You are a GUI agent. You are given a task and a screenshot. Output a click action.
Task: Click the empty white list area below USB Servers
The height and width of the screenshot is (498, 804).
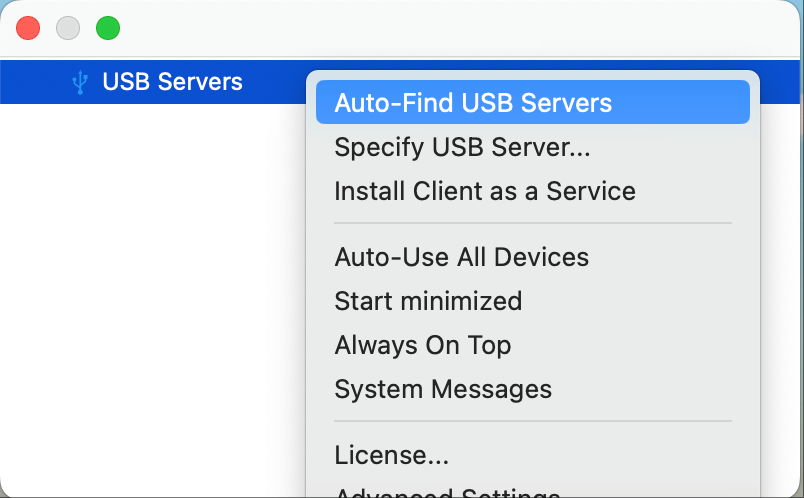[x=150, y=300]
